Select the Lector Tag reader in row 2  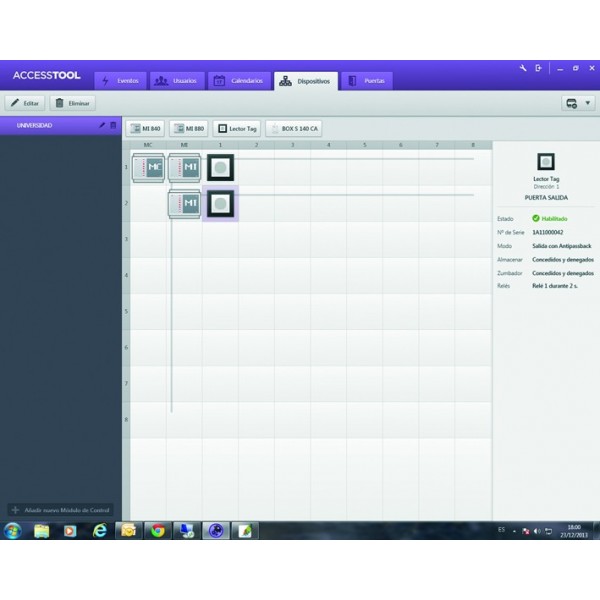(220, 203)
